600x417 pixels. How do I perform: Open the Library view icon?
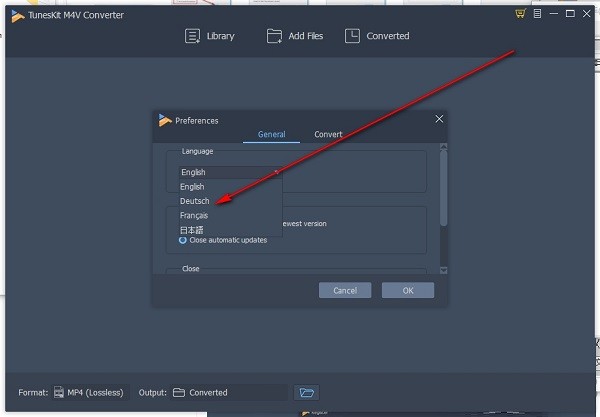(193, 36)
